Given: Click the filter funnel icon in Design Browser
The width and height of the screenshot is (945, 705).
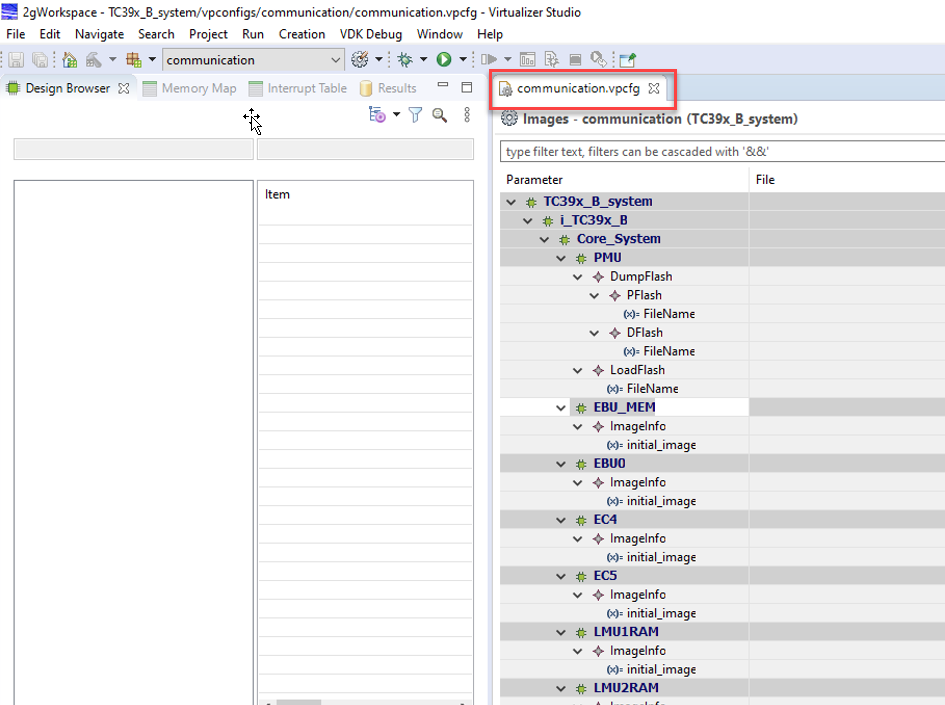Looking at the screenshot, I should 415,116.
